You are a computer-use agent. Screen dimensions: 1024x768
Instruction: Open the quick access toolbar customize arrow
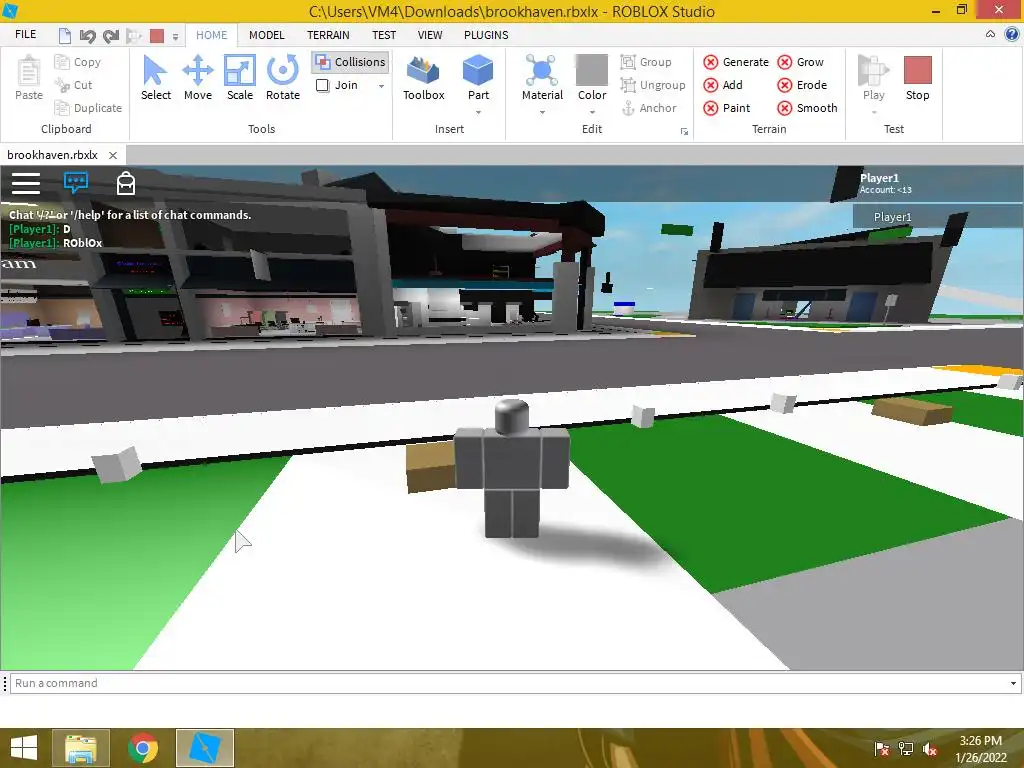pos(175,37)
